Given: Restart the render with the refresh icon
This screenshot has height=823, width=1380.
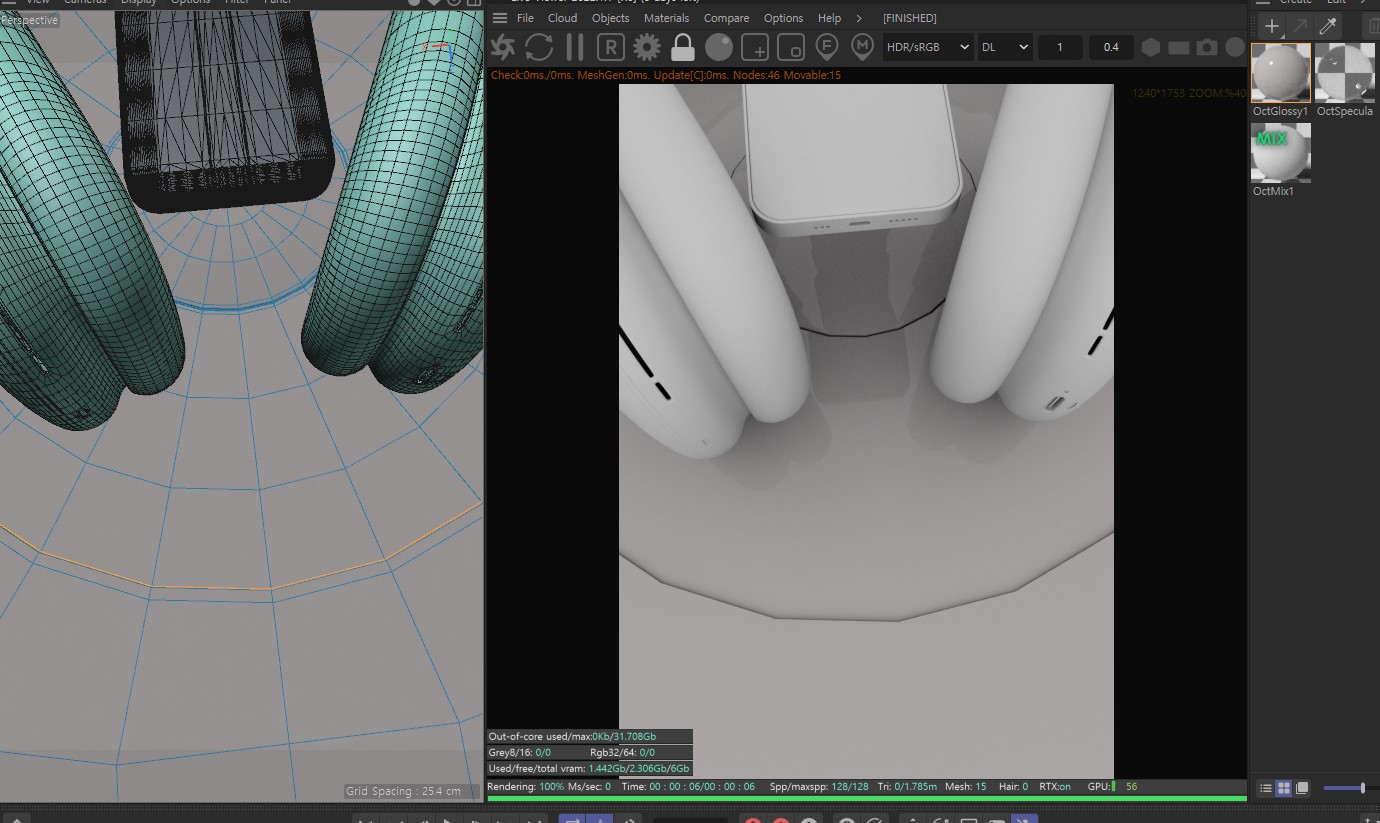Looking at the screenshot, I should [539, 47].
